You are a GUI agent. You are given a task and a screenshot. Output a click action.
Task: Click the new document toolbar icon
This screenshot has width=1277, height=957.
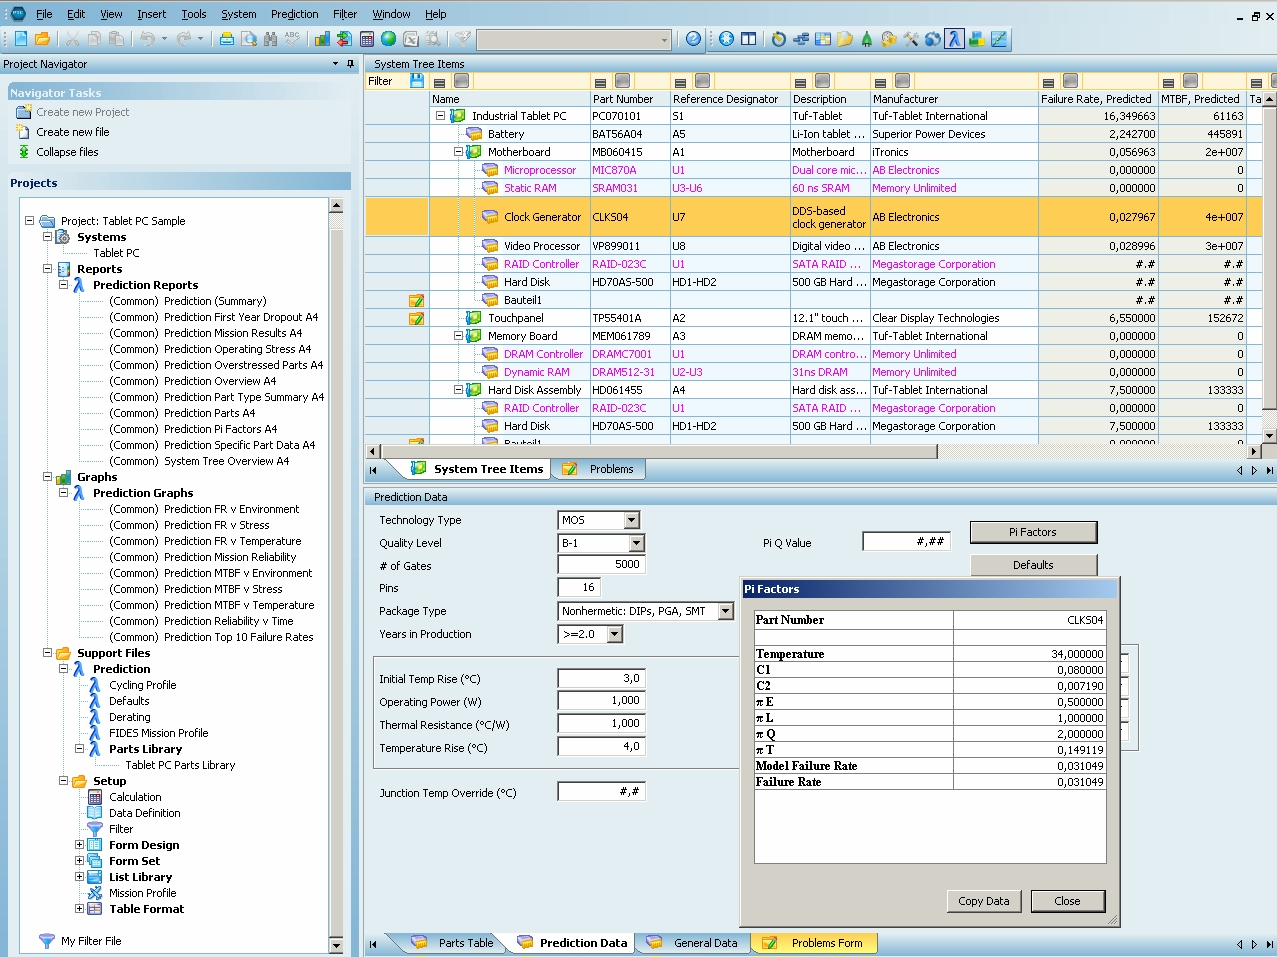21,39
